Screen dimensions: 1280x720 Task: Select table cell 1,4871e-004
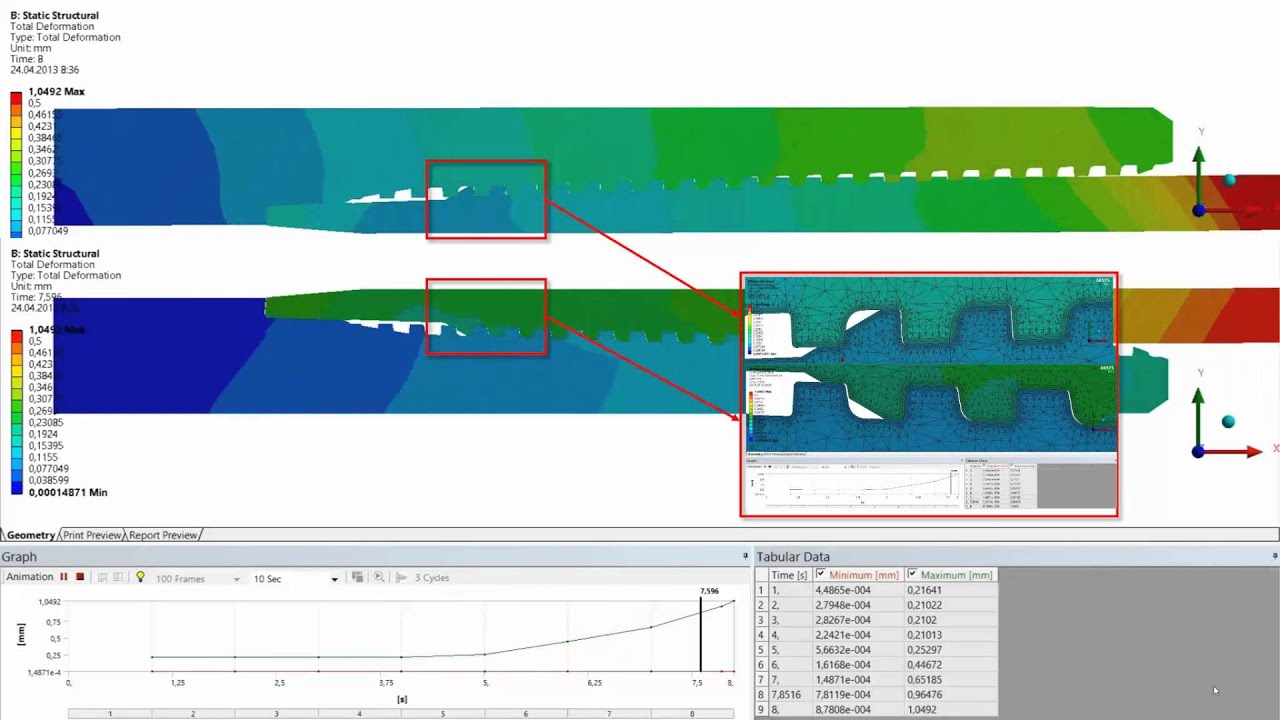858,680
